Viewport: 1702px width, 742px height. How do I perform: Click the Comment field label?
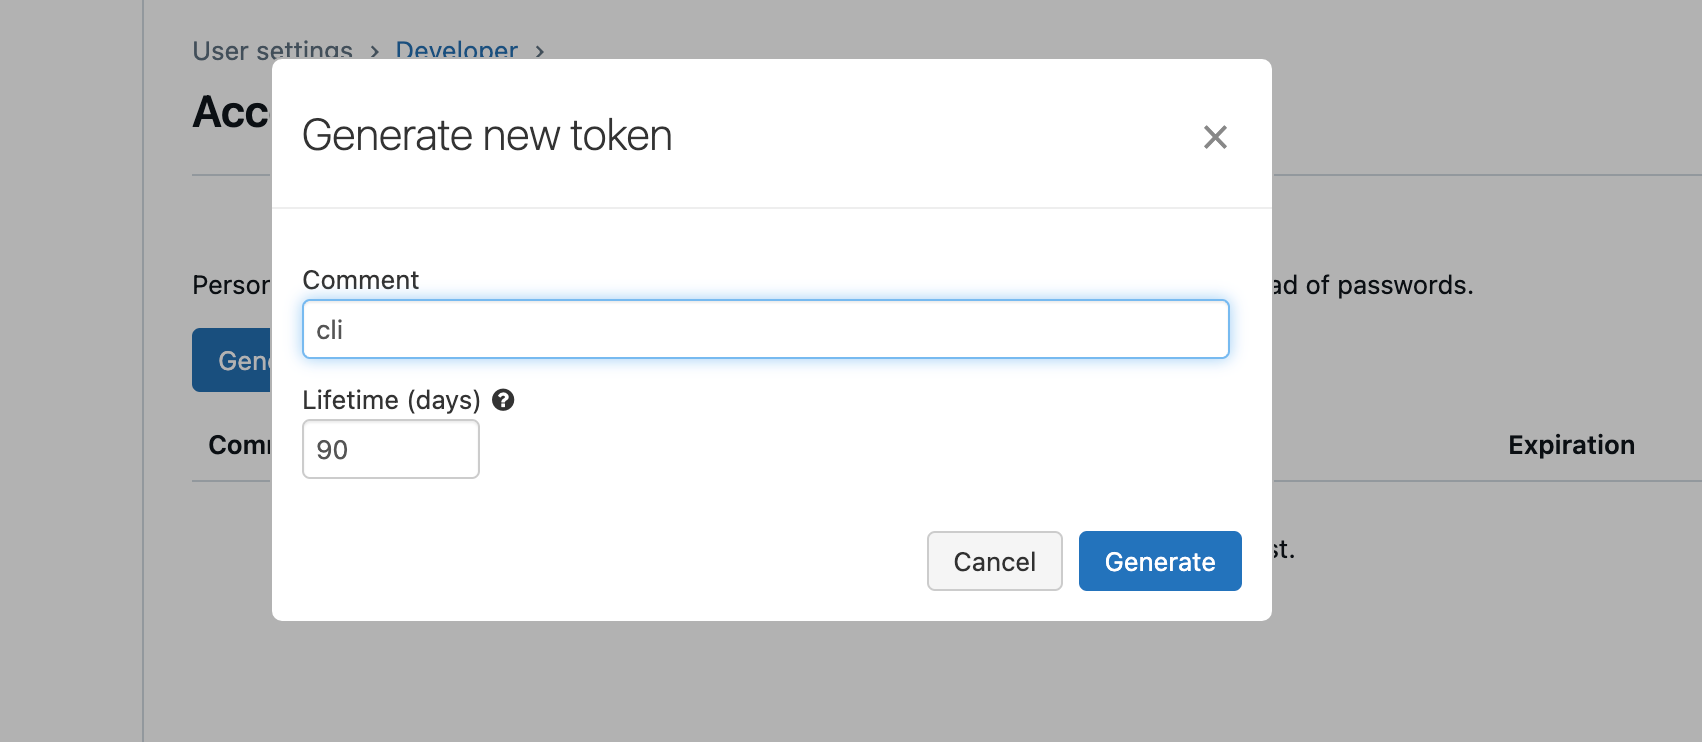coord(360,280)
